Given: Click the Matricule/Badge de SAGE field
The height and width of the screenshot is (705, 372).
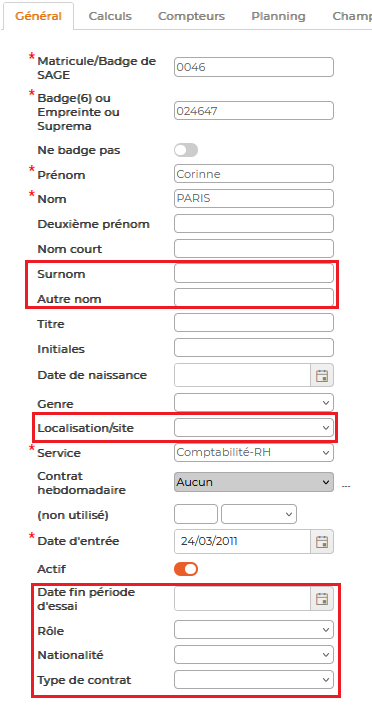Looking at the screenshot, I should point(254,67).
